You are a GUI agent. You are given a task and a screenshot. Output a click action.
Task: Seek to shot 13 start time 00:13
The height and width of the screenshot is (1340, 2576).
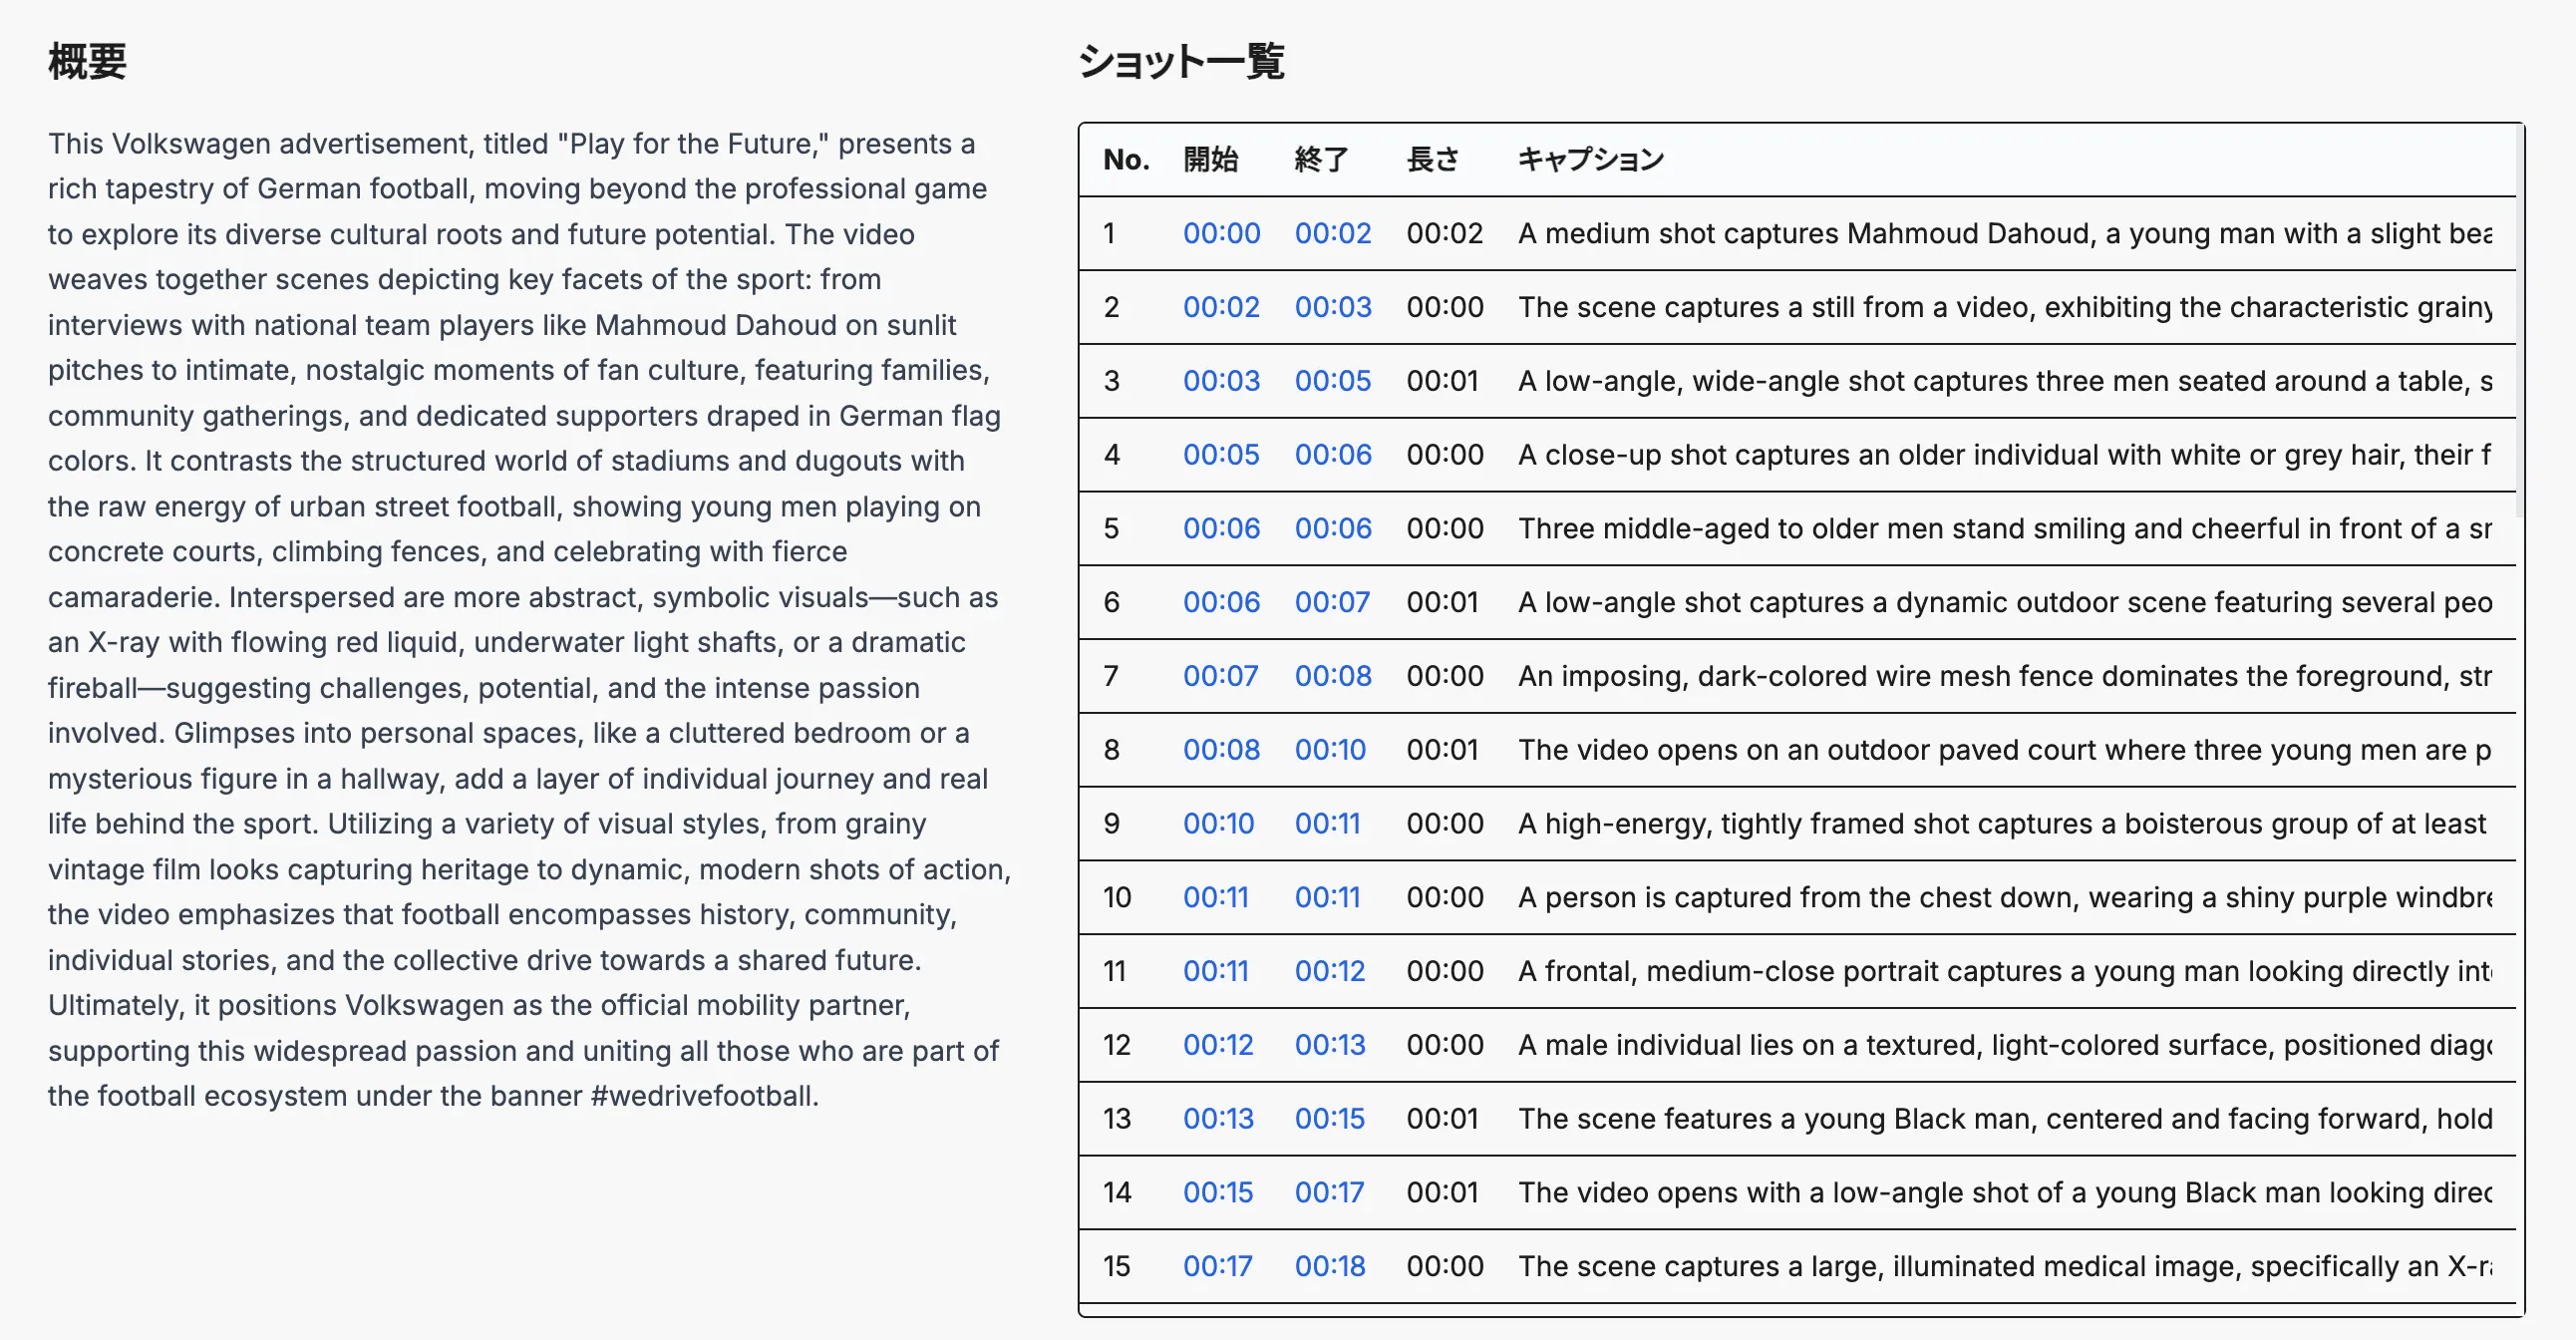pyautogui.click(x=1218, y=1119)
